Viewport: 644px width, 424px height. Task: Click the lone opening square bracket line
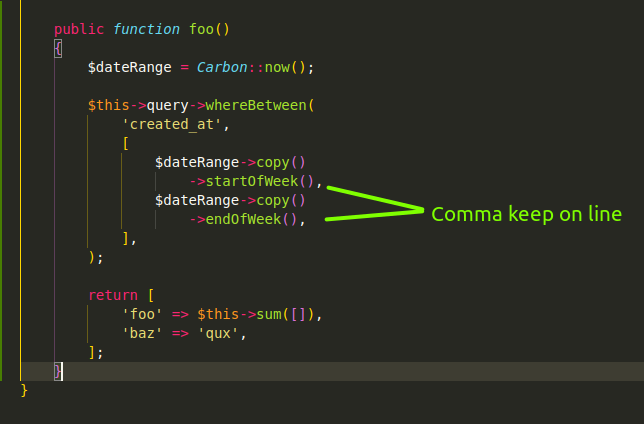pyautogui.click(x=126, y=143)
